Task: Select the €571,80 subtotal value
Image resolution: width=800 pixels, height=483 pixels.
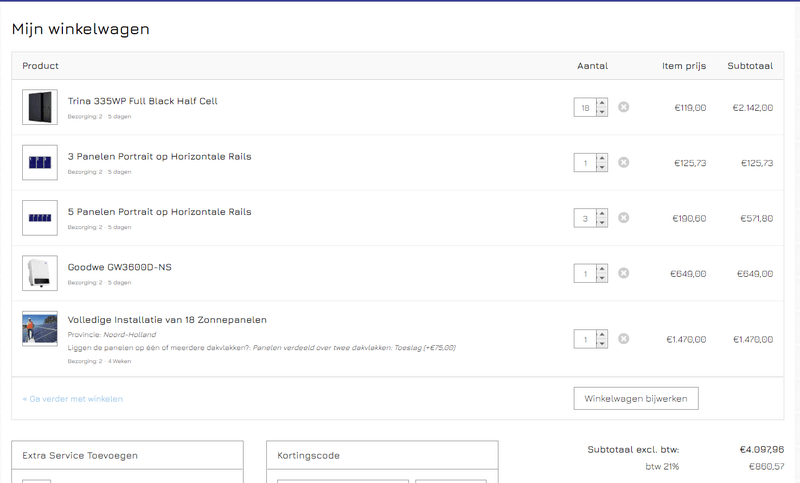Action: [757, 218]
